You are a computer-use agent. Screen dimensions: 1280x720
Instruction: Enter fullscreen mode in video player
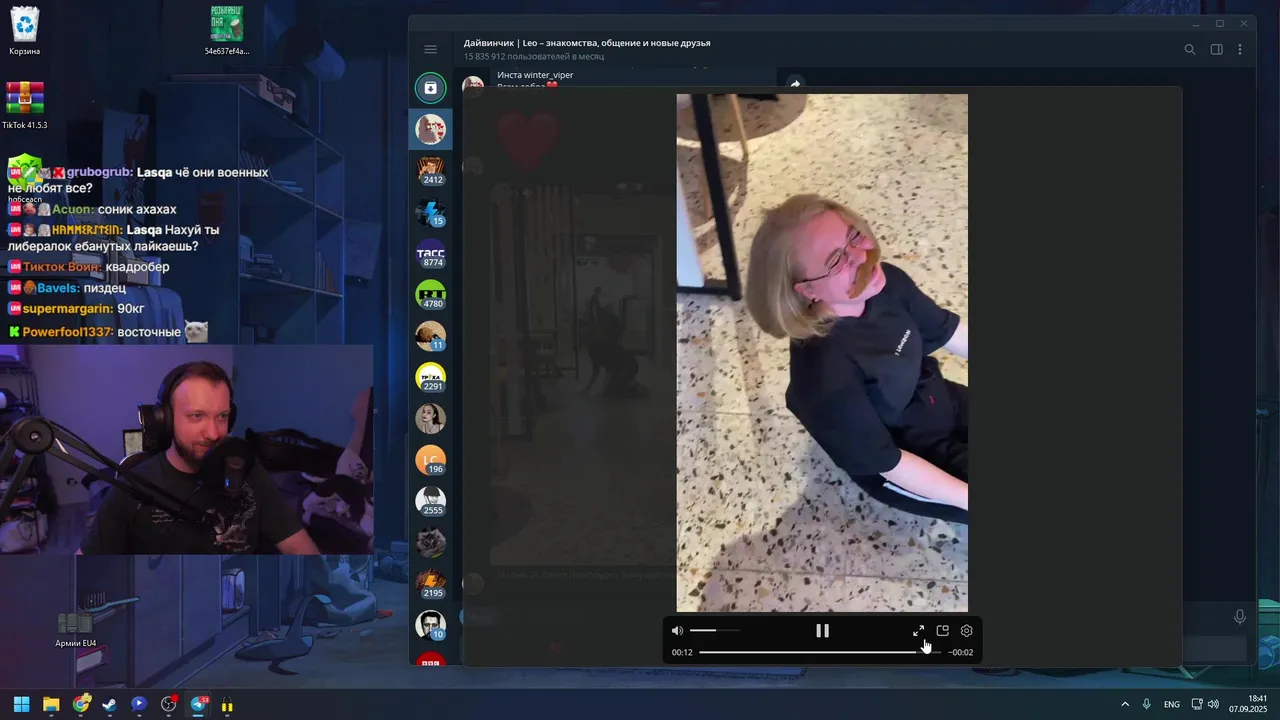(x=918, y=631)
